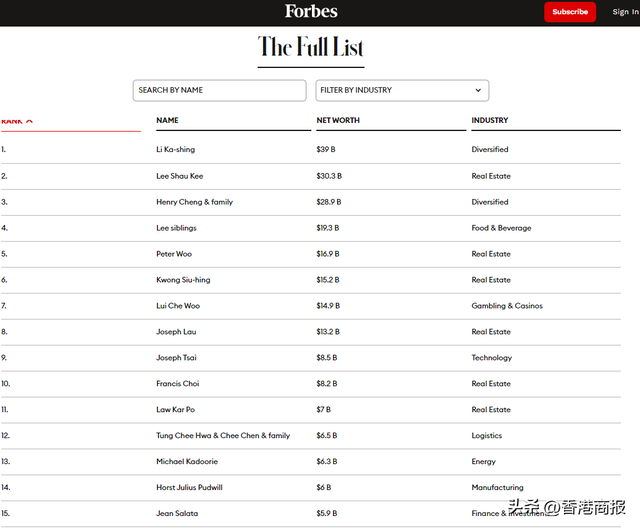Screen dimensions: 640x529
Task: Focus the Search By Name field
Action: (x=220, y=90)
